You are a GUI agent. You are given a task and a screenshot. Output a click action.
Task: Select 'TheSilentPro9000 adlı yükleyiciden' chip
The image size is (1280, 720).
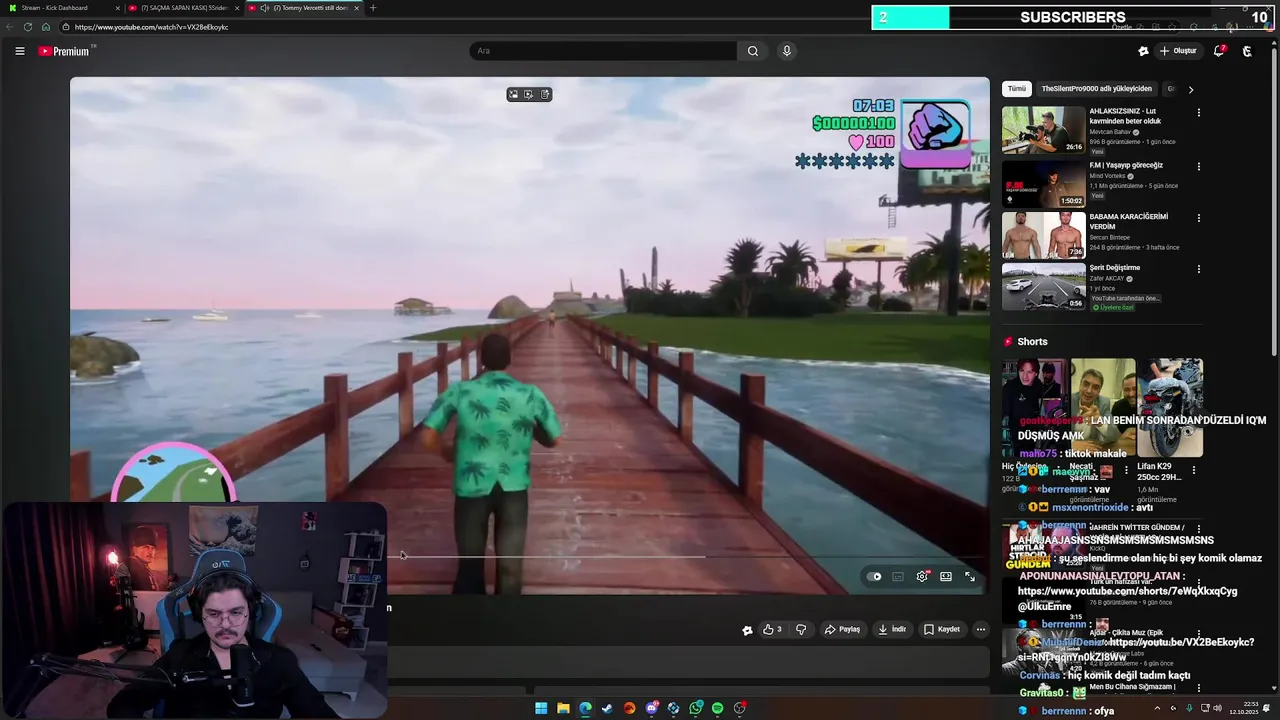click(1097, 89)
